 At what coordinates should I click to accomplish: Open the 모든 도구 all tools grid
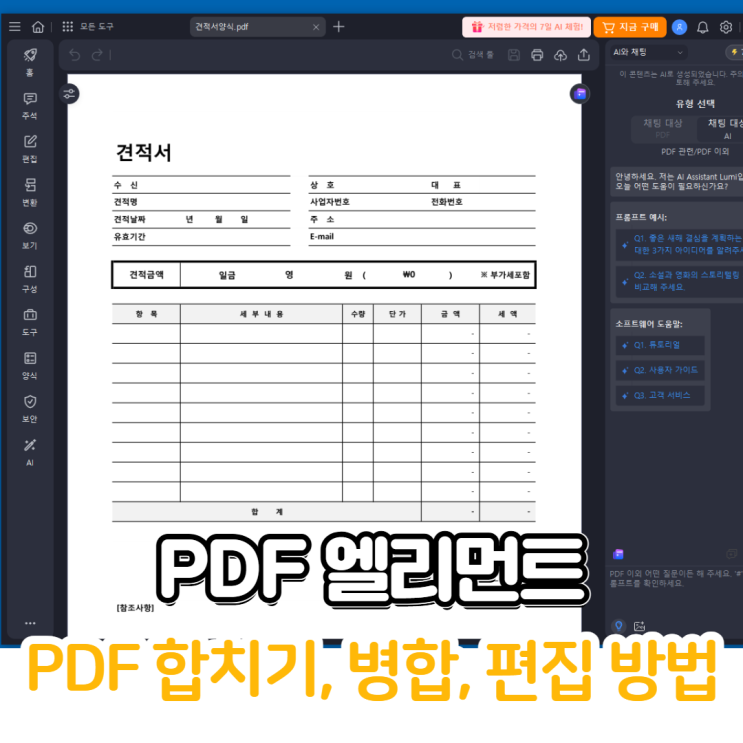(88, 27)
